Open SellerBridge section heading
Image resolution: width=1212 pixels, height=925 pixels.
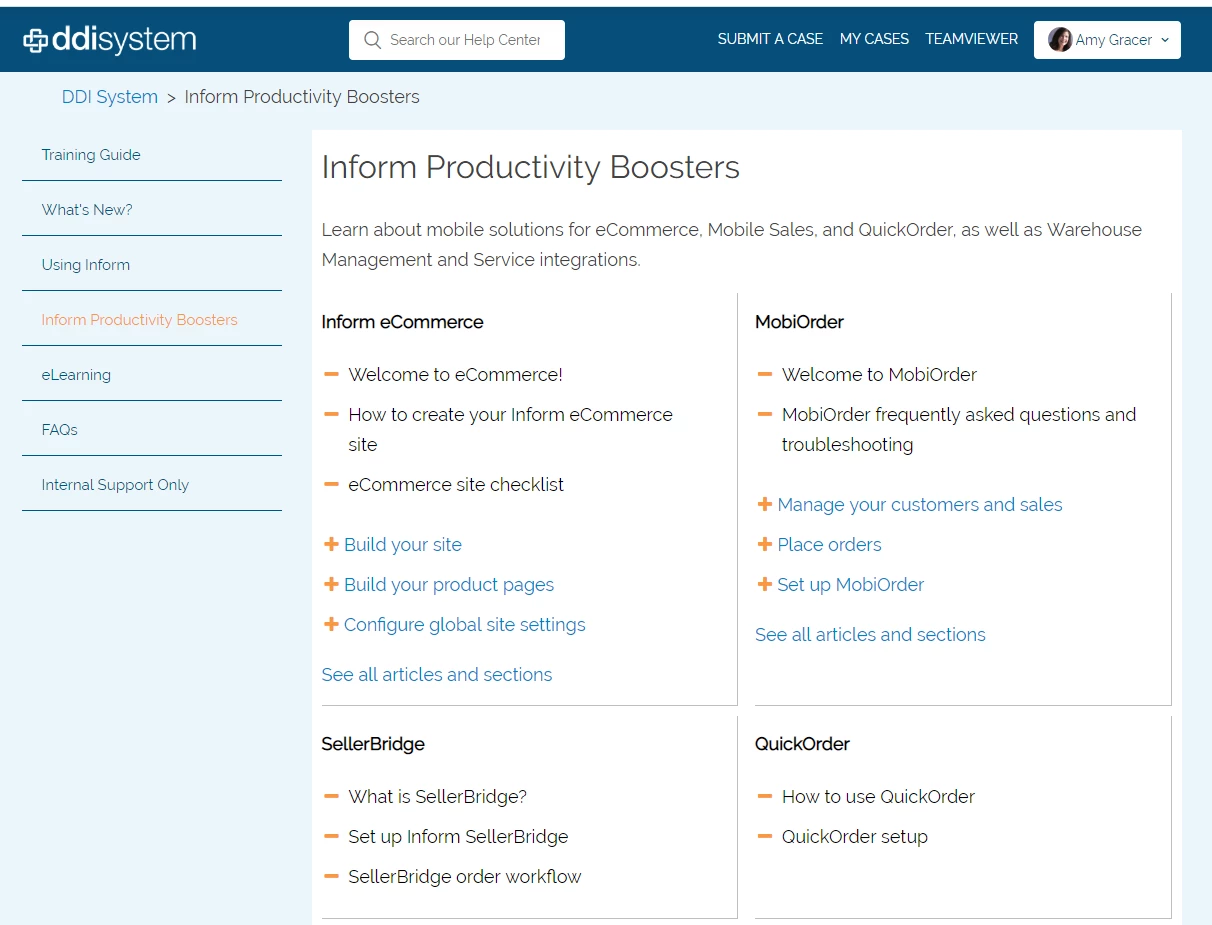[373, 744]
